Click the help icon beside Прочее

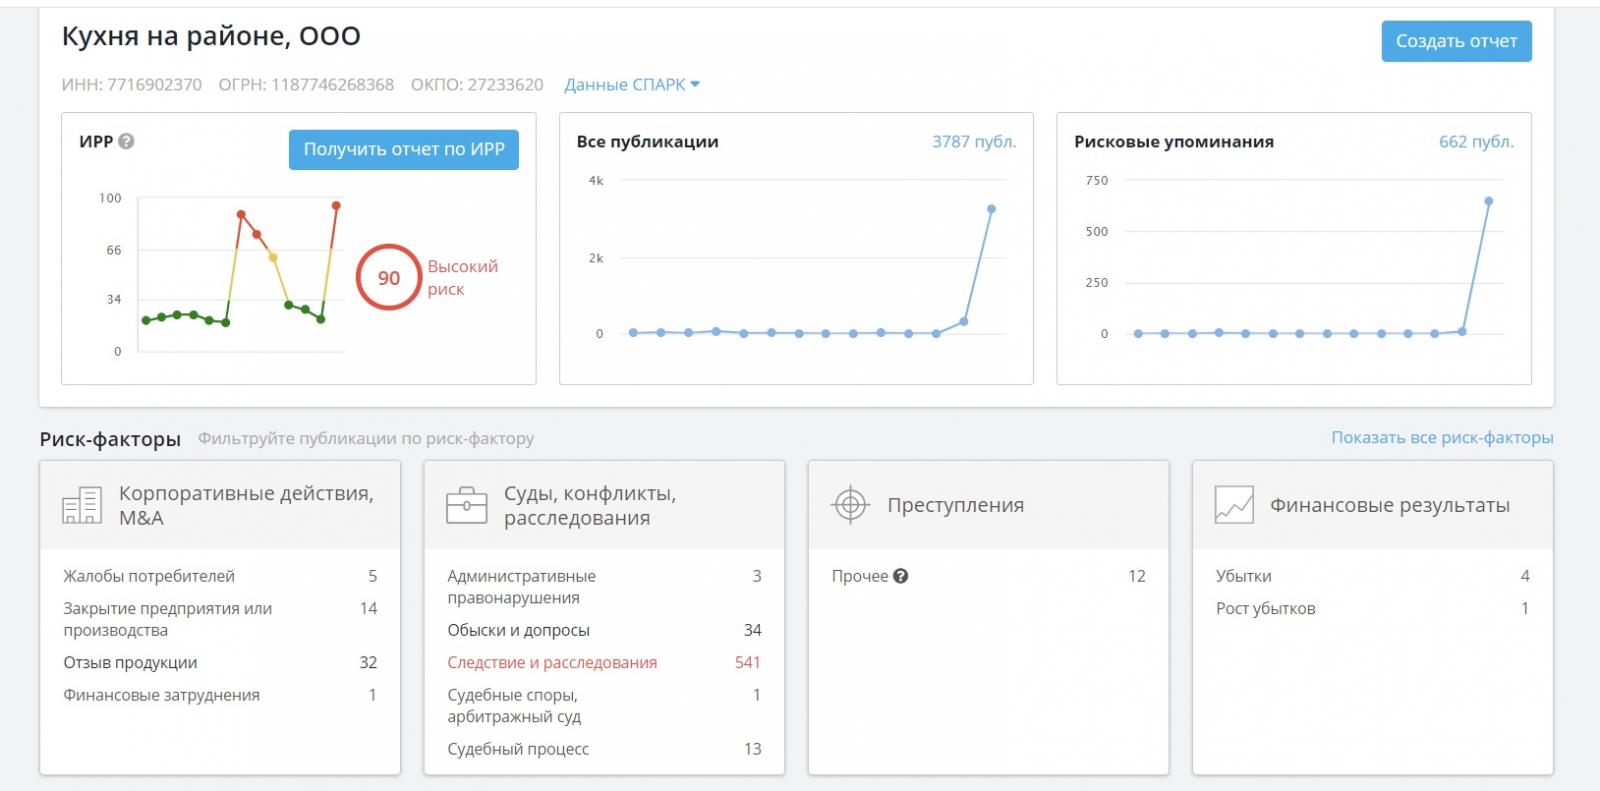click(901, 576)
